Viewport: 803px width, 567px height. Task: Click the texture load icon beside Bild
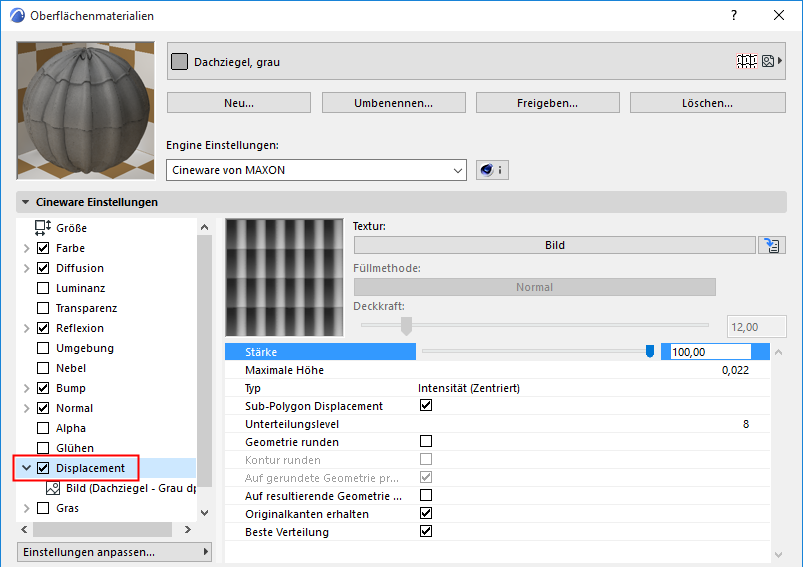pos(772,245)
